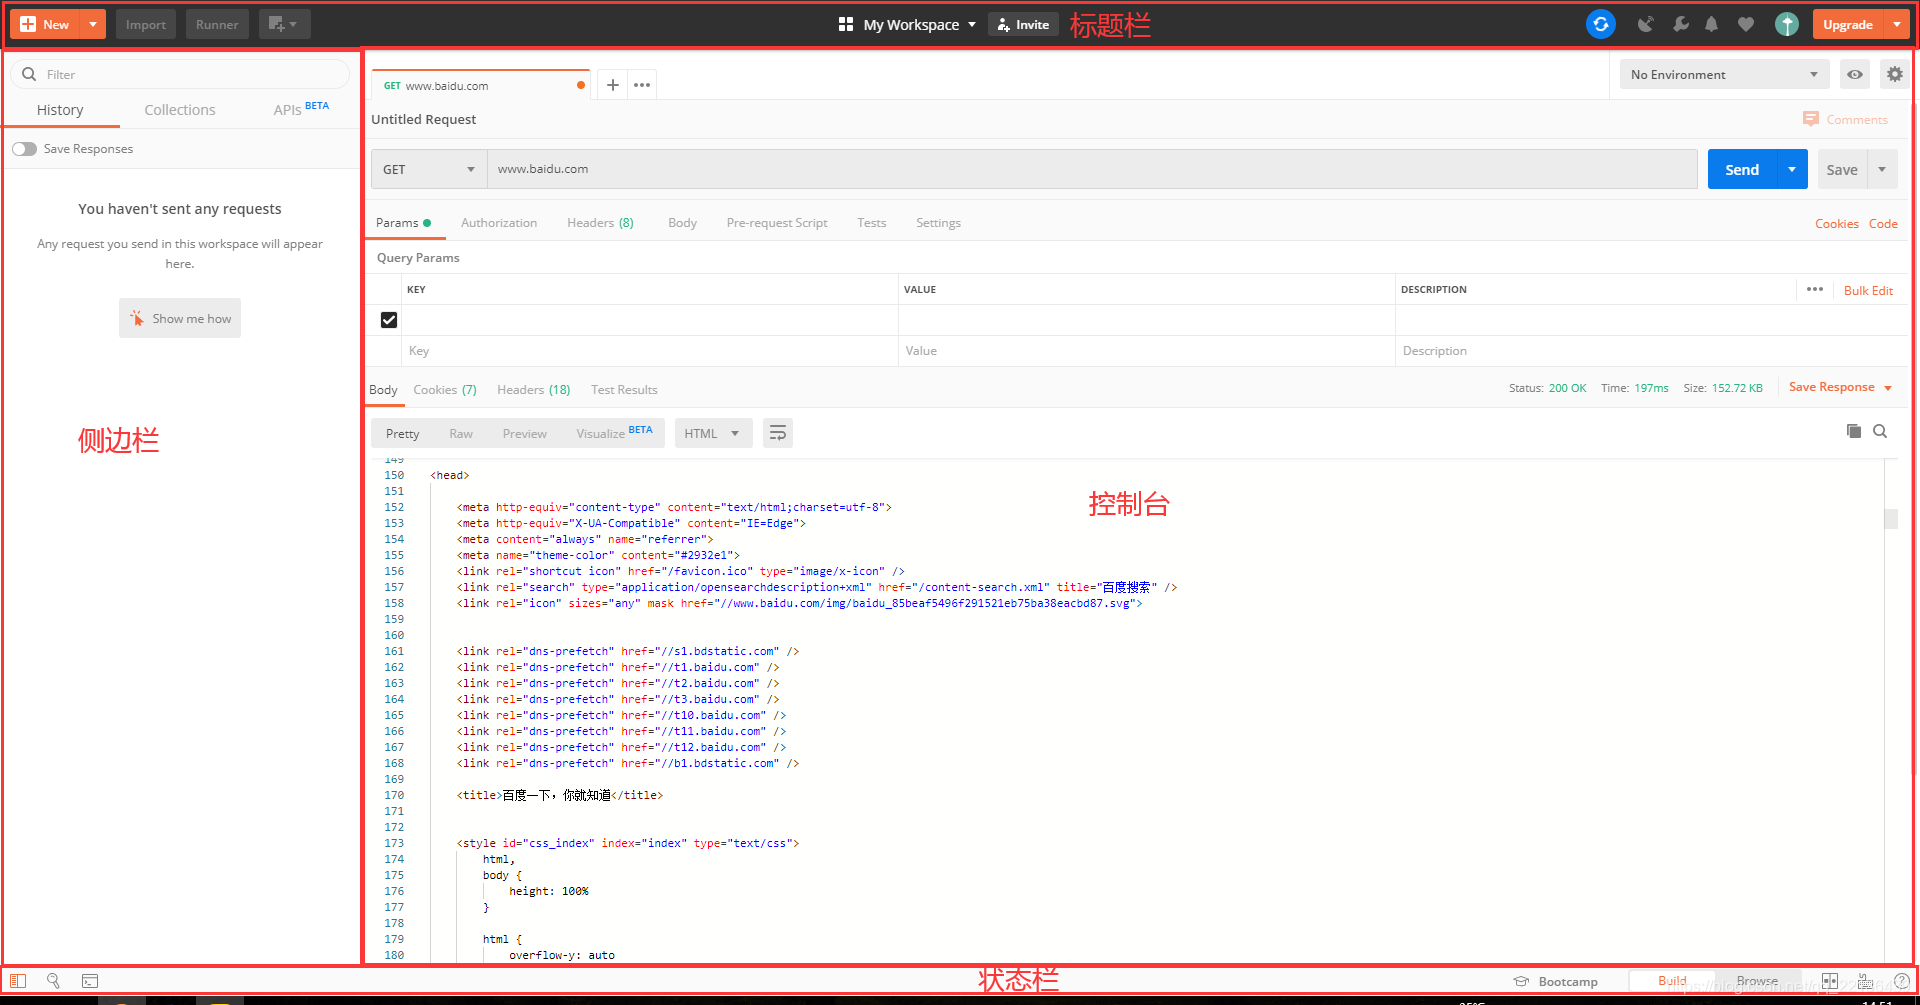Open keyboard shortcuts icon in status bar
The image size is (1920, 1005).
point(1866,981)
